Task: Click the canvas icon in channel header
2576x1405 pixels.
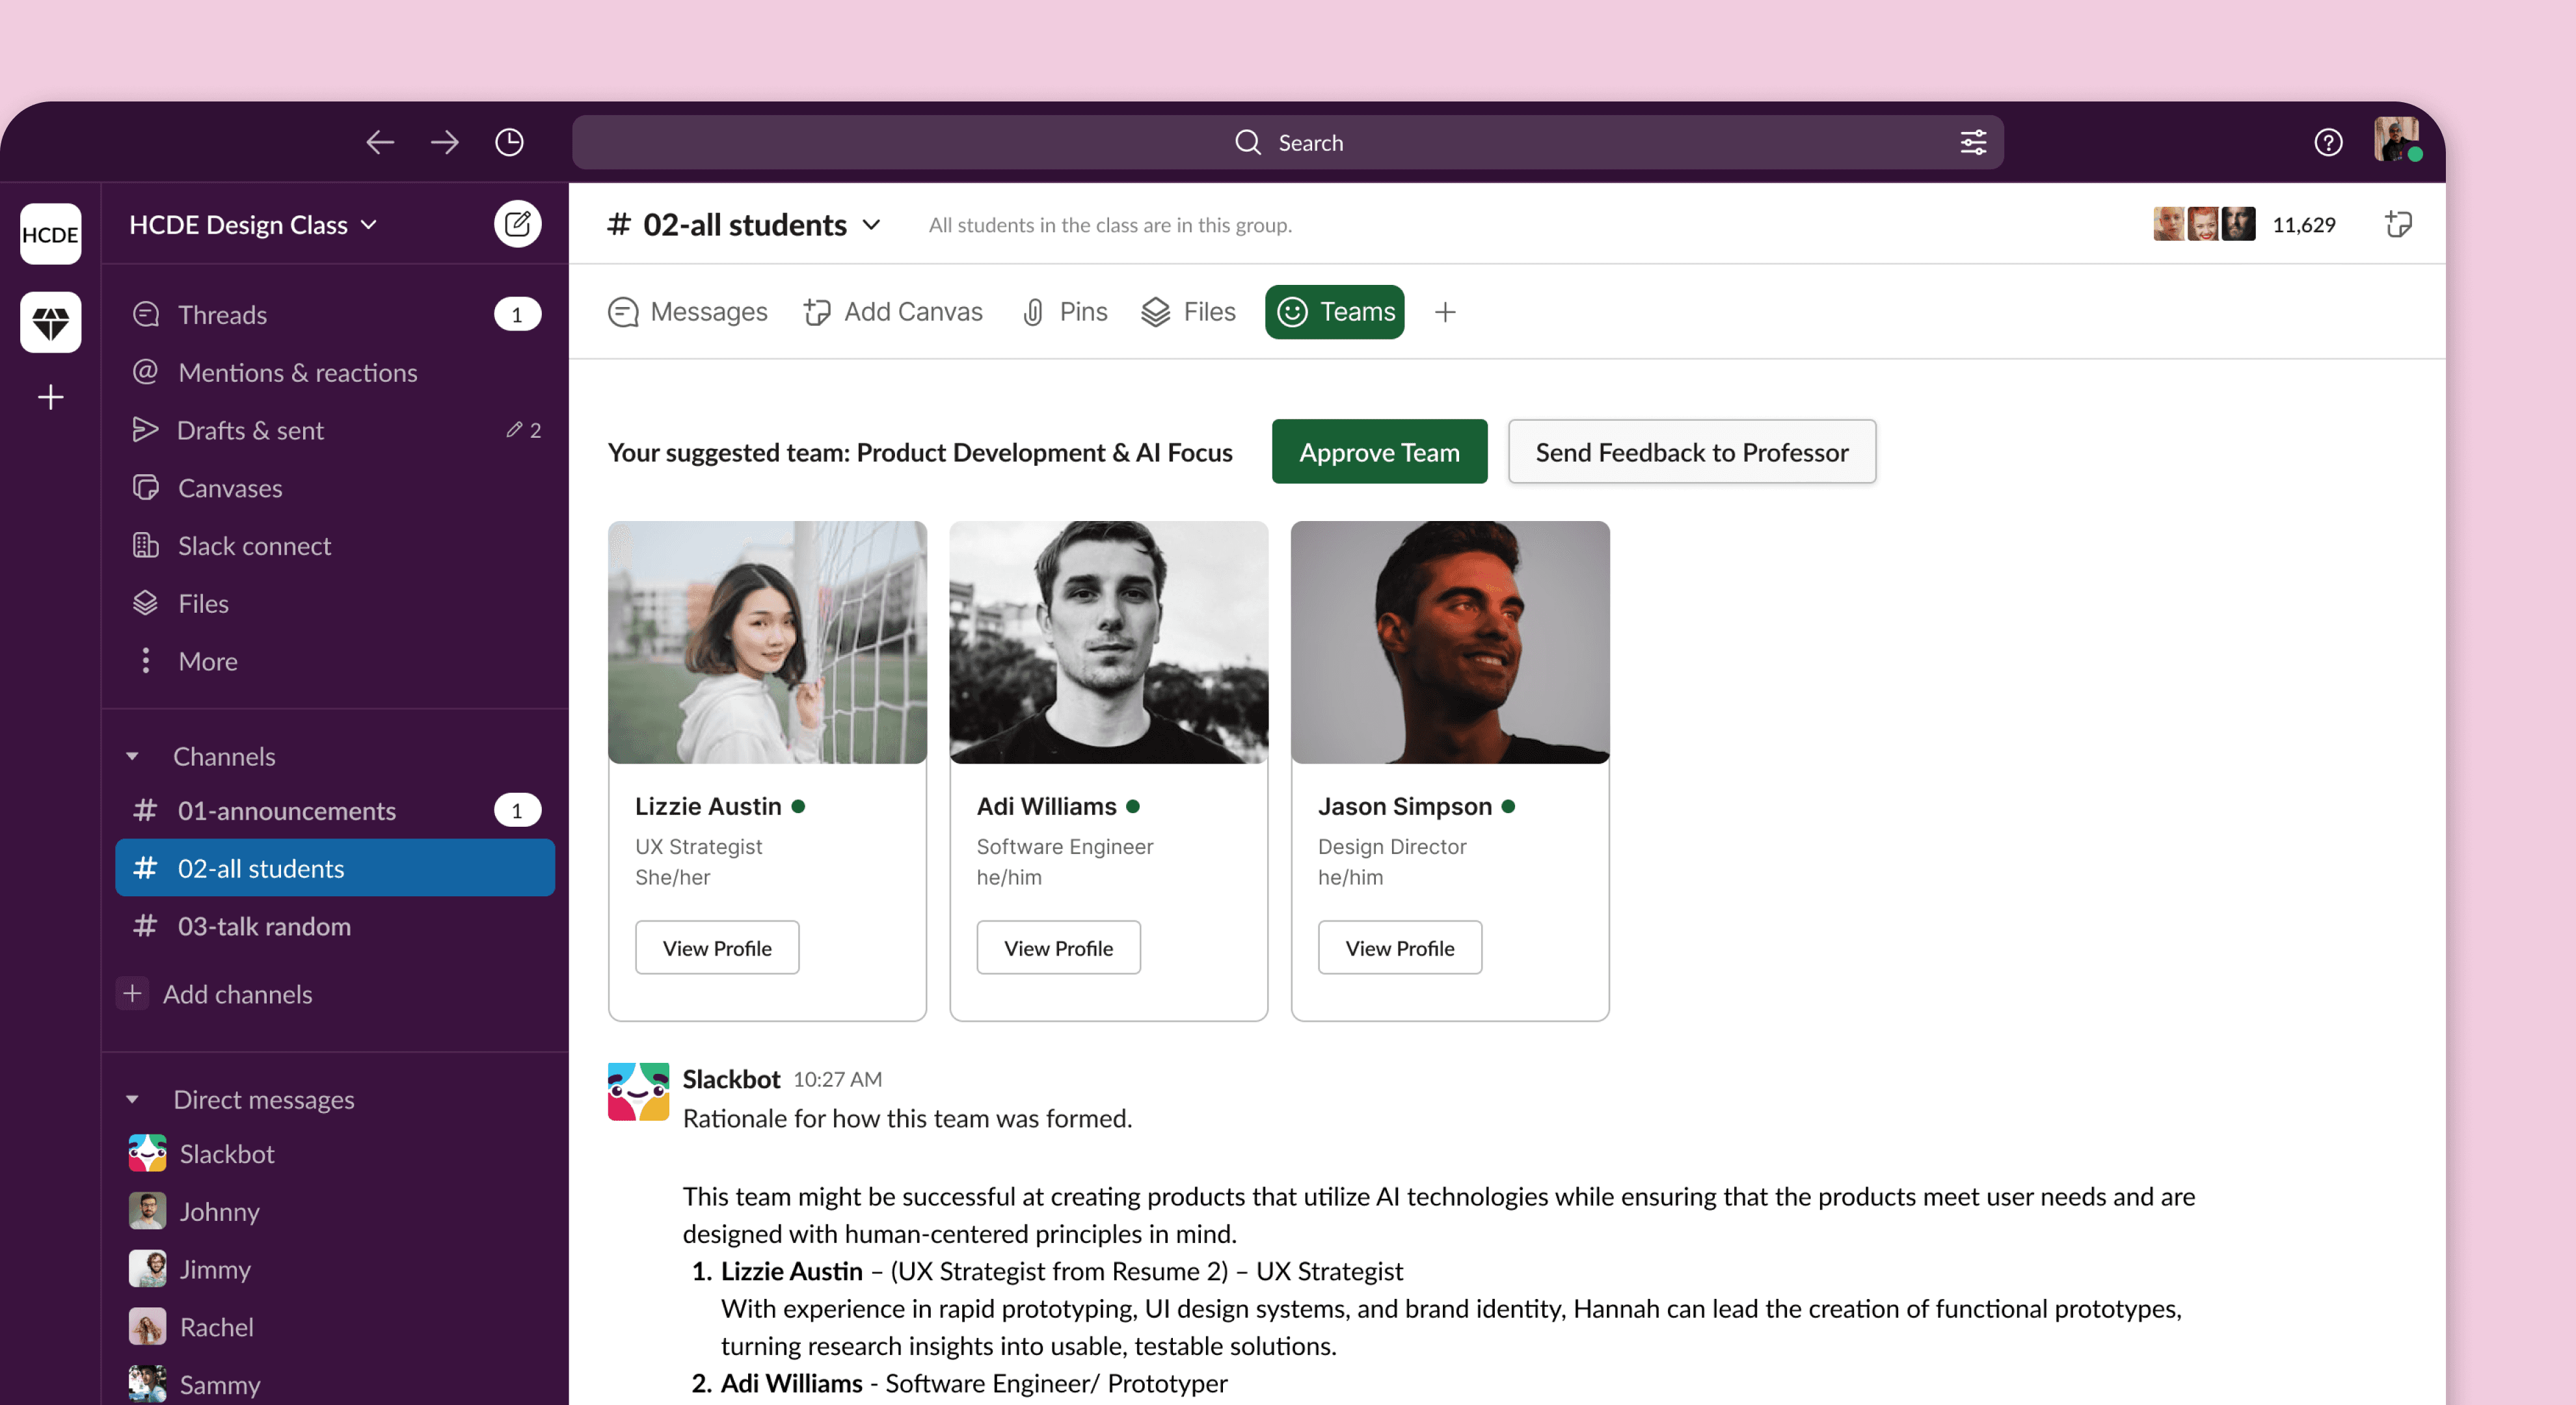Action: (x=2398, y=224)
